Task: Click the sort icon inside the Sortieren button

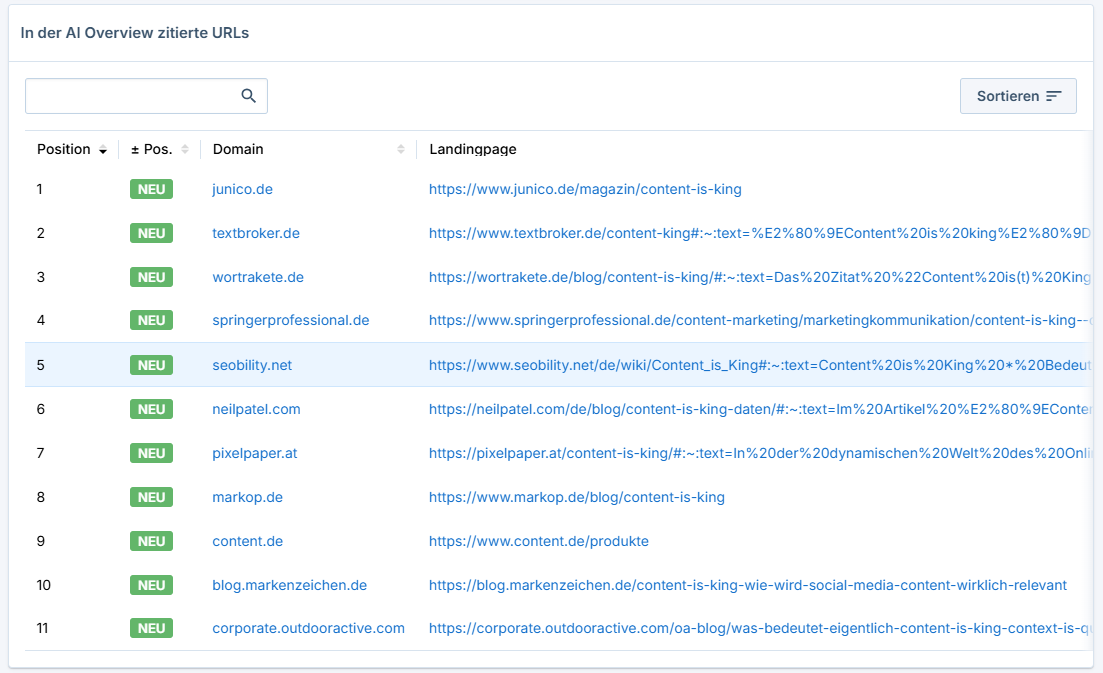Action: click(1054, 95)
